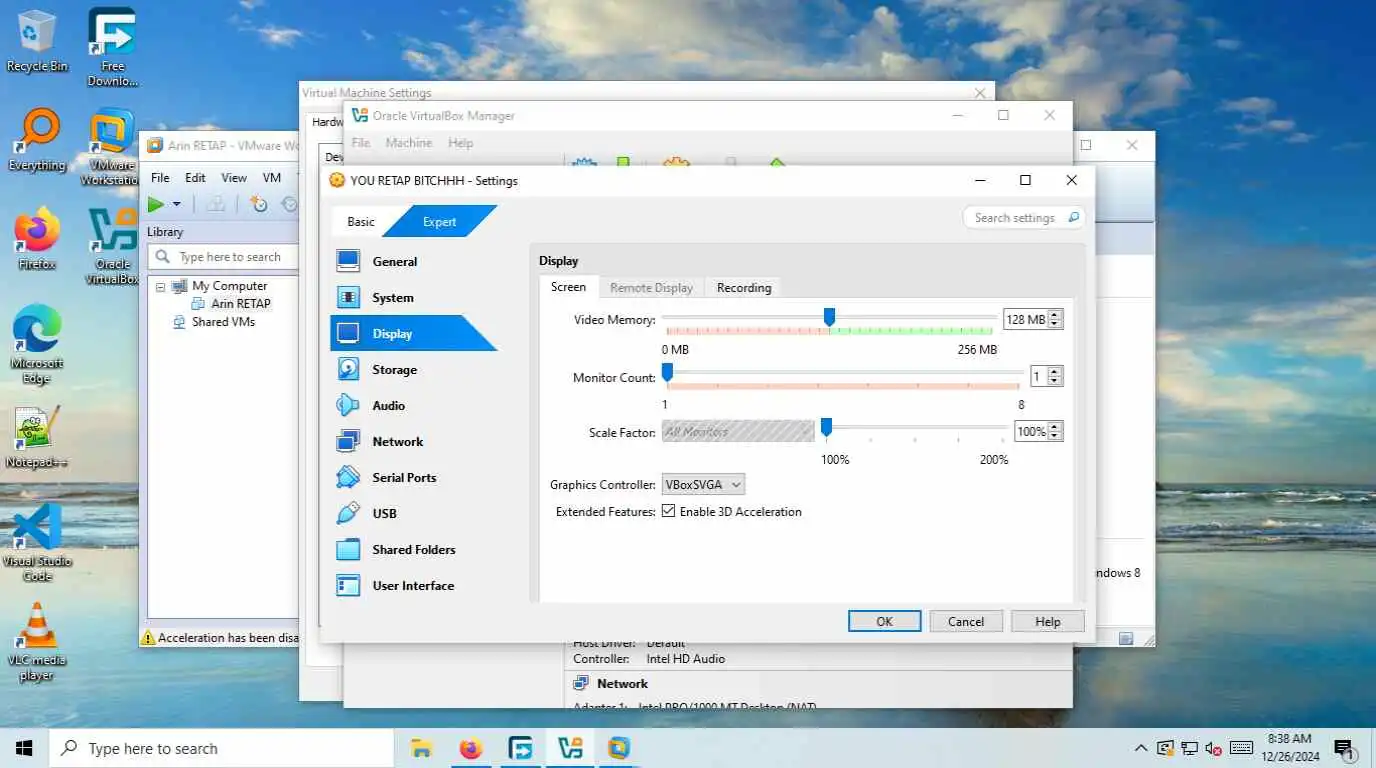The height and width of the screenshot is (768, 1376).
Task: Click the Windows taskbar search box
Action: (221, 748)
